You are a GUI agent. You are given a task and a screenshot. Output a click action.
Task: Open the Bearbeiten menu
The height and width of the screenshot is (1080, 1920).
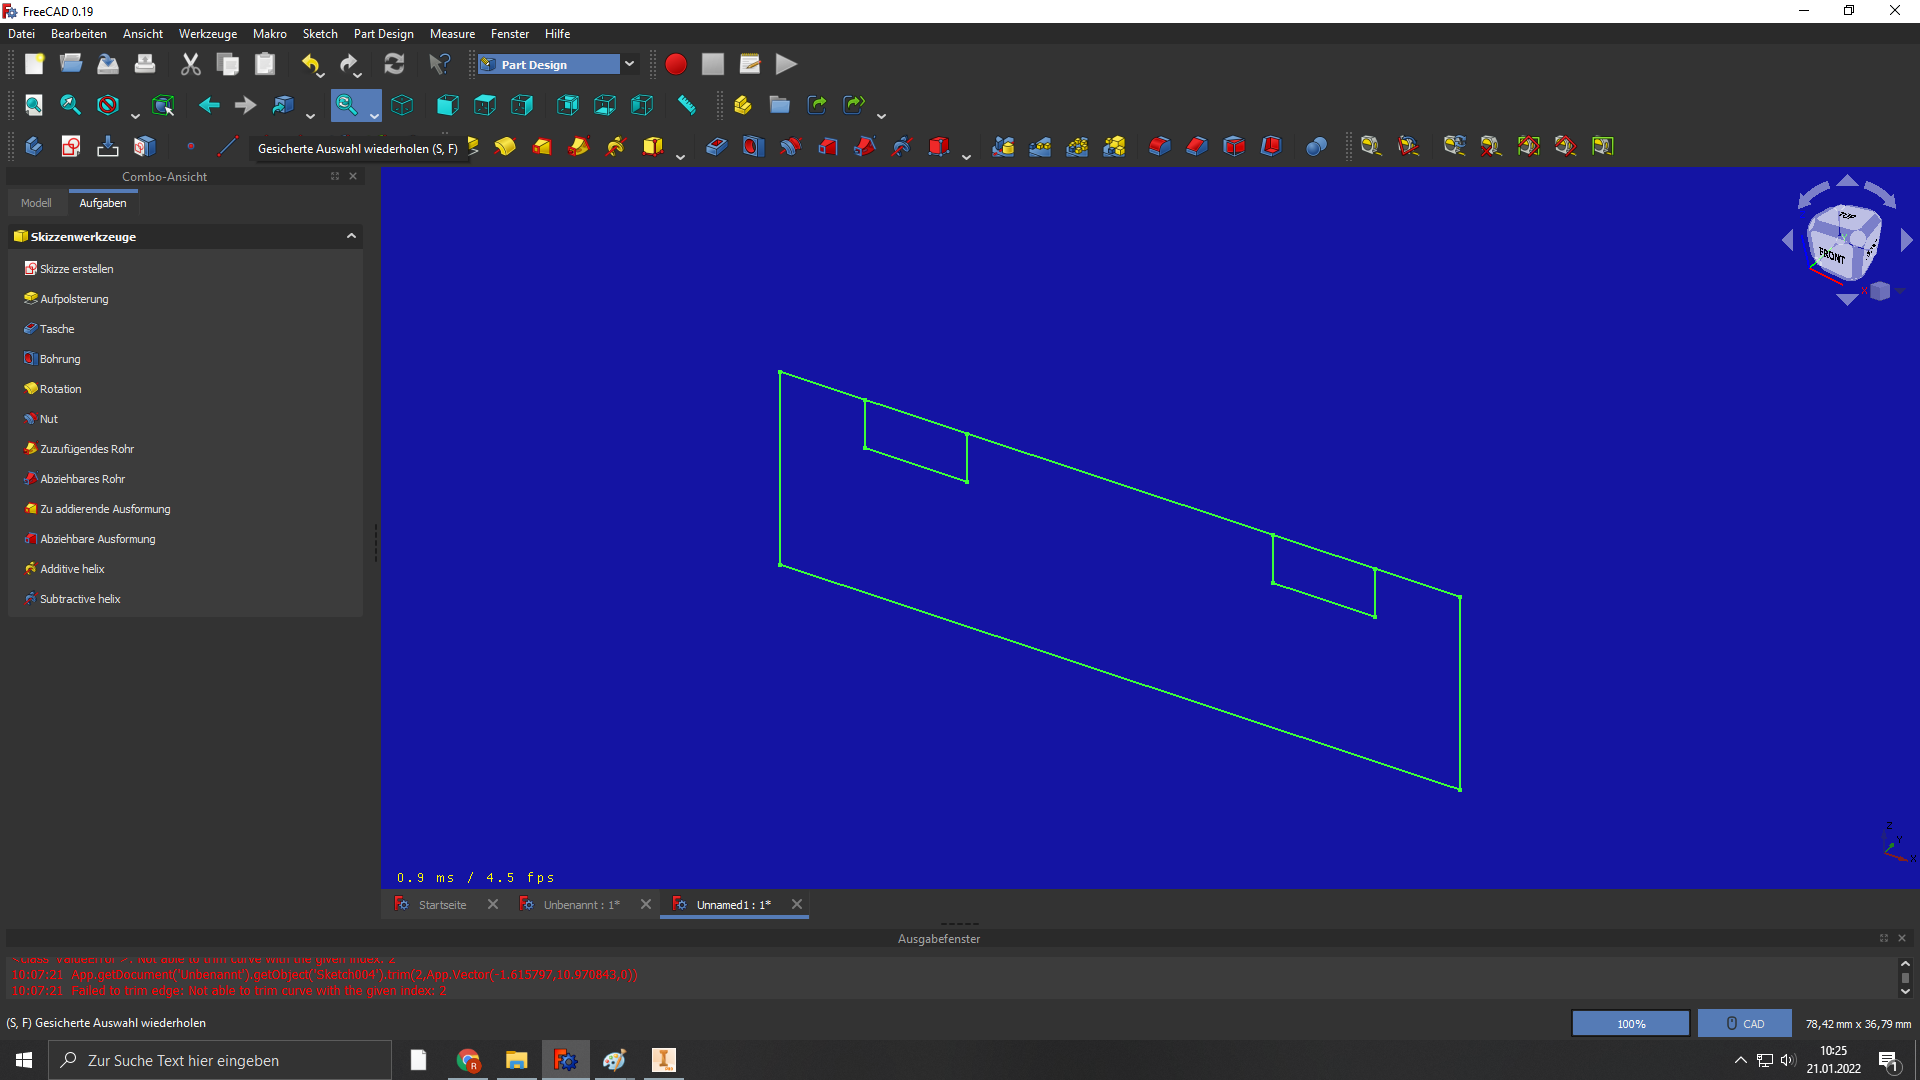click(x=79, y=33)
